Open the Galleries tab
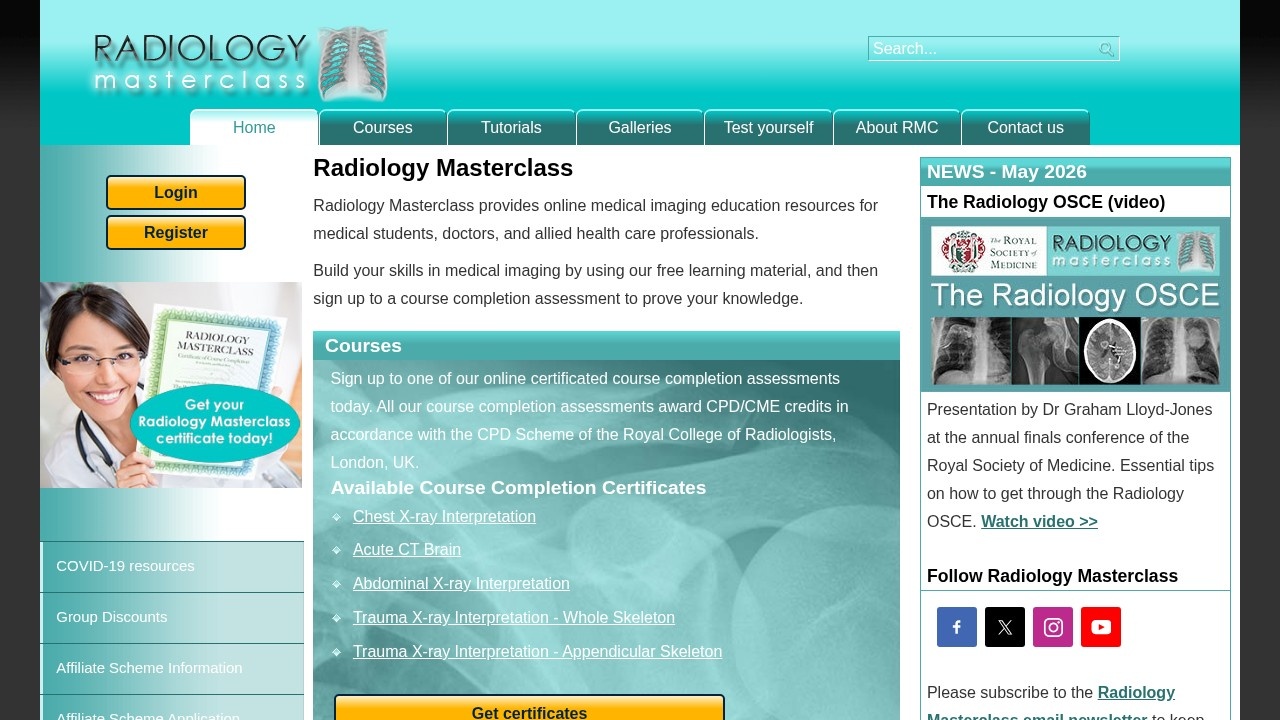Image resolution: width=1280 pixels, height=720 pixels. [x=640, y=128]
